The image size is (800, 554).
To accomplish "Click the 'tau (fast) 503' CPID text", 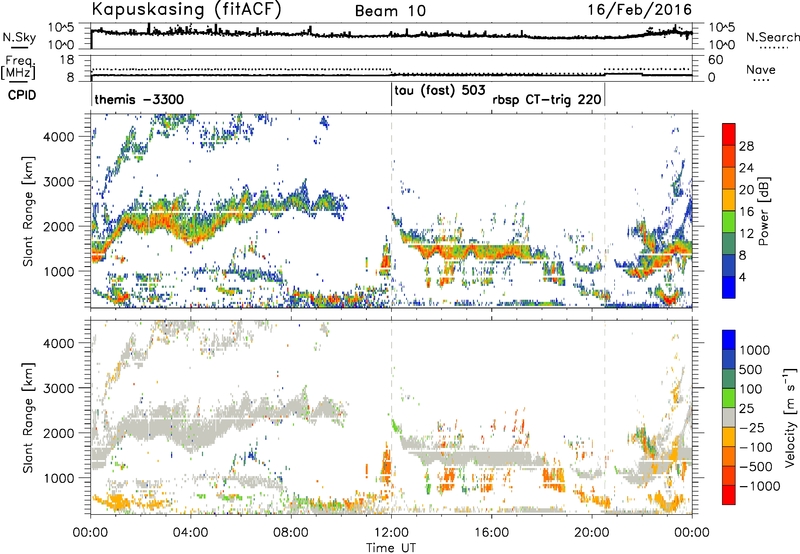I will (439, 91).
